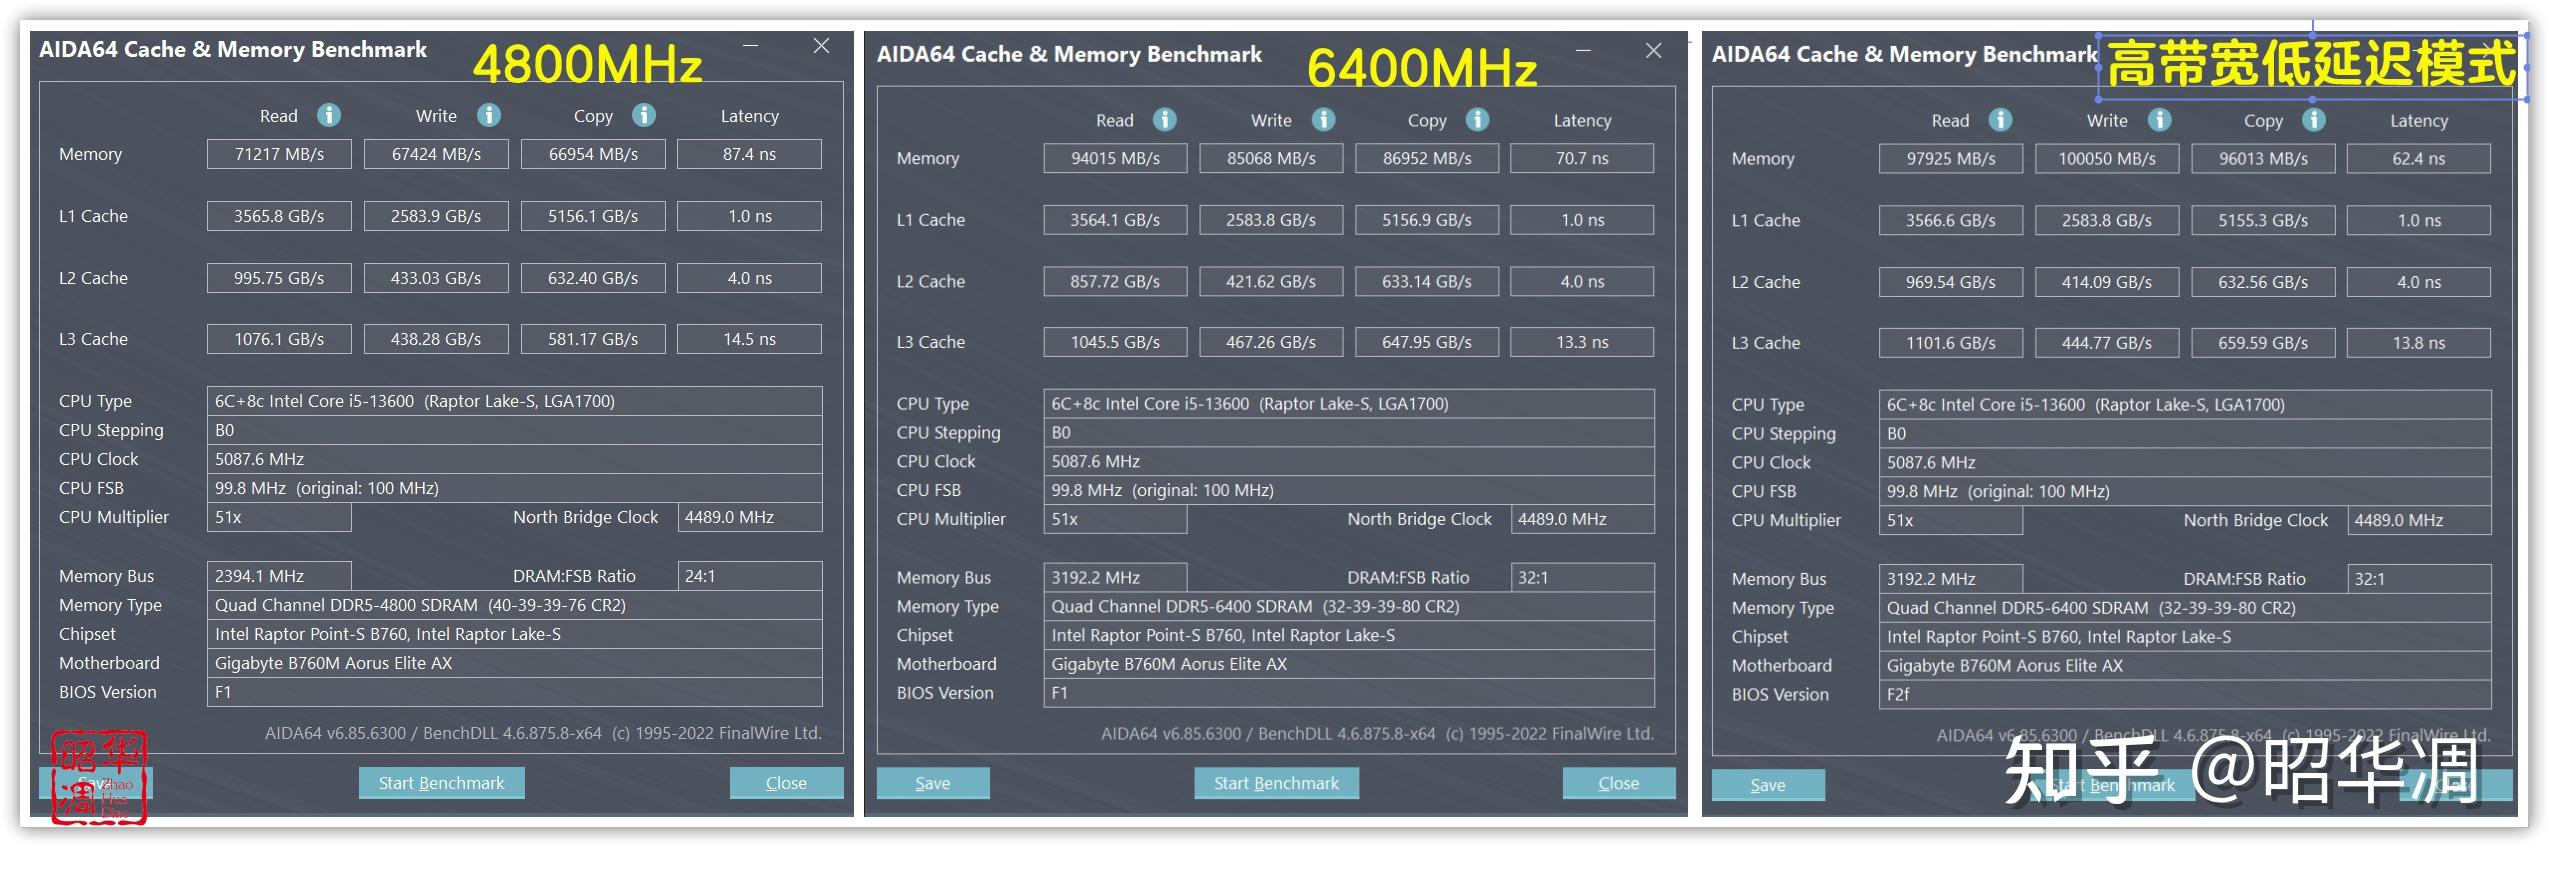2550x878 pixels.
Task: Click the F2f BIOS Version field
Action: point(2185,694)
